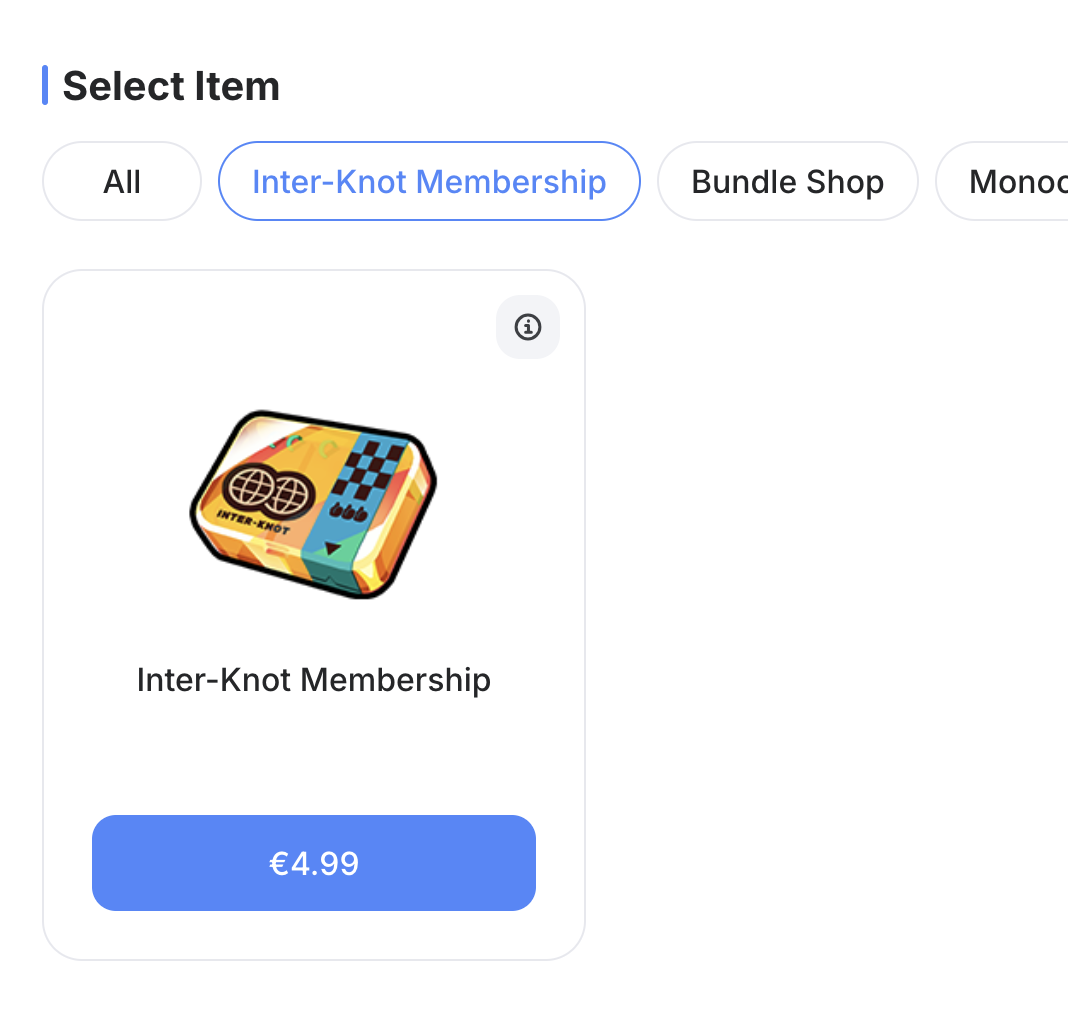This screenshot has height=1018, width=1068.
Task: Select the All filter tab
Action: click(122, 181)
